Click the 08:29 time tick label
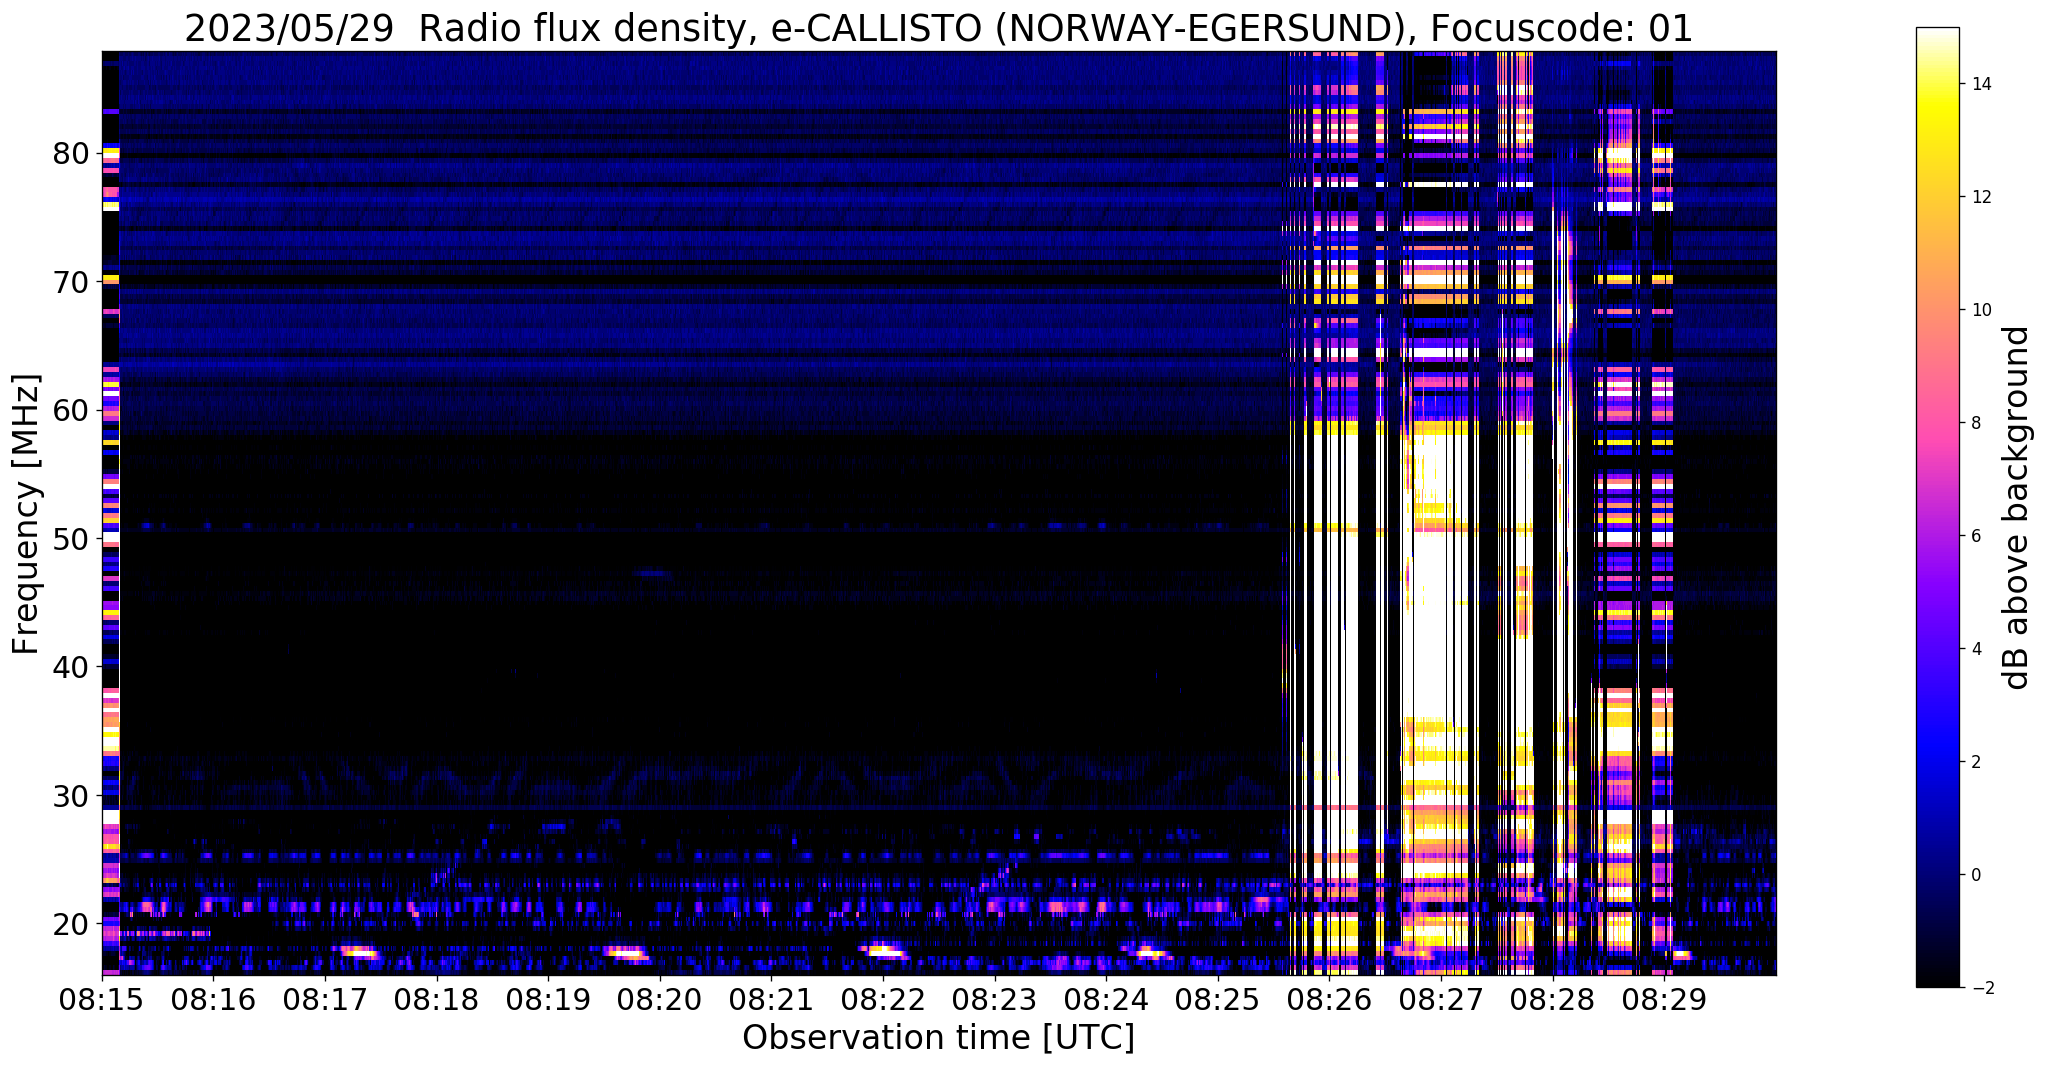Viewport: 2047px width, 1067px height. coord(1663,1000)
